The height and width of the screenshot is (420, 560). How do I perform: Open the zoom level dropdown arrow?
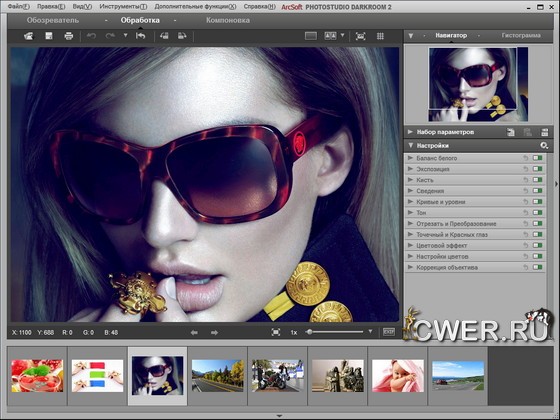pyautogui.click(x=370, y=332)
